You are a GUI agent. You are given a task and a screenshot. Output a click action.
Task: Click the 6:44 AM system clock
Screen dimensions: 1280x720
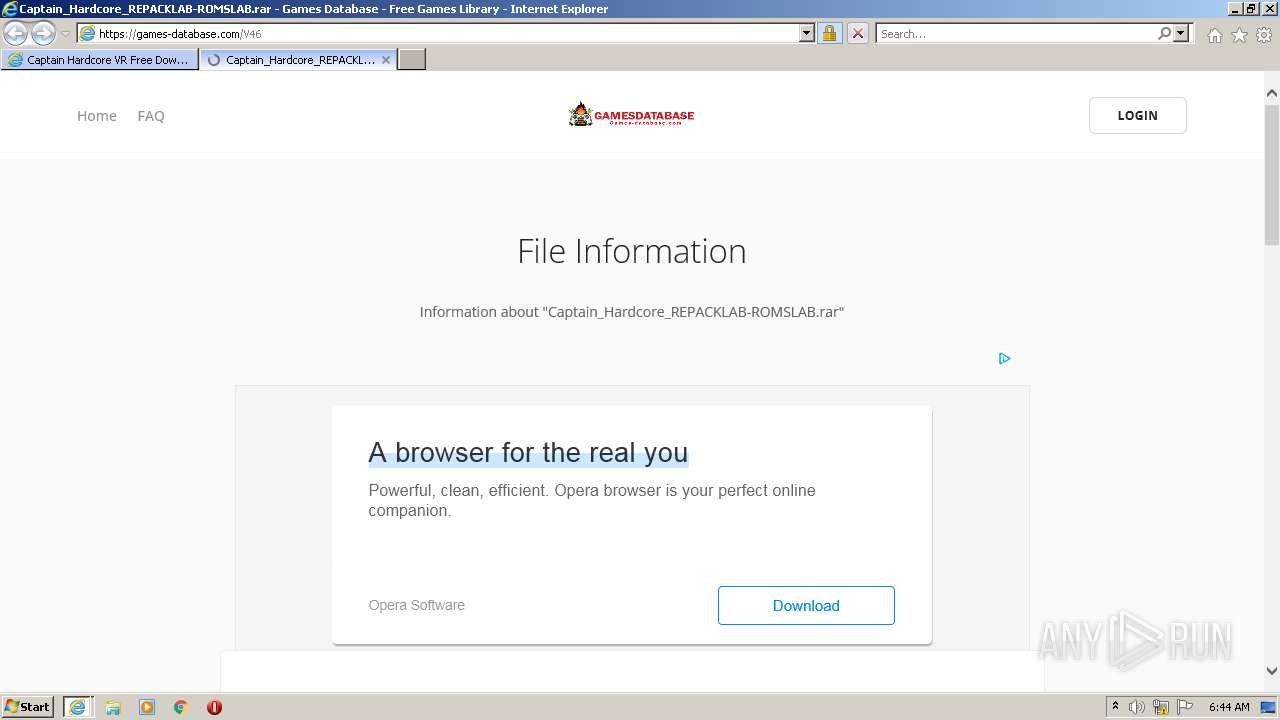click(1229, 707)
